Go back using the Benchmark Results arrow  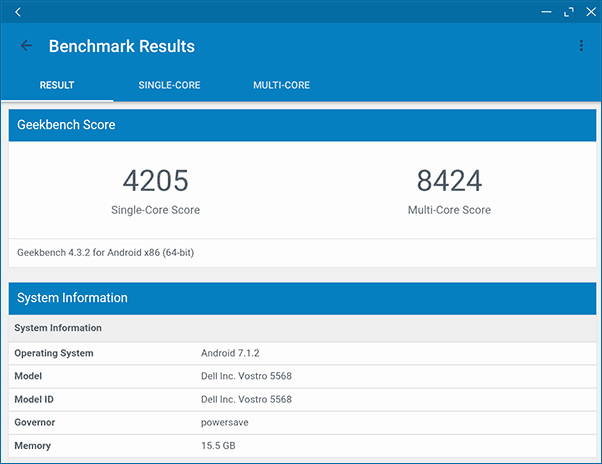[x=26, y=46]
